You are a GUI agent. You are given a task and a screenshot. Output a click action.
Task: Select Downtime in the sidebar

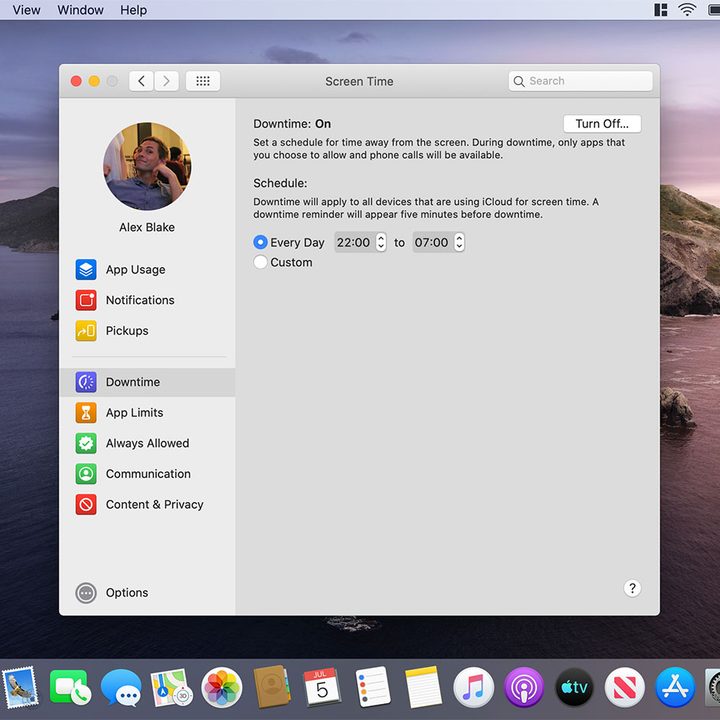point(147,382)
